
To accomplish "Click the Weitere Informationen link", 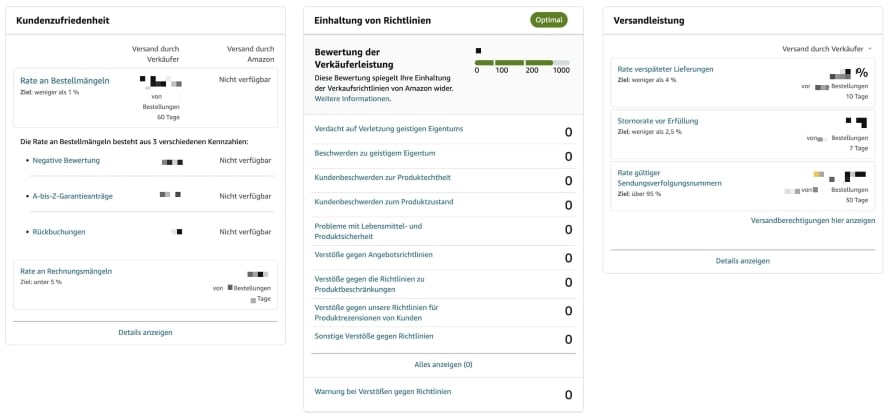I will (352, 98).
